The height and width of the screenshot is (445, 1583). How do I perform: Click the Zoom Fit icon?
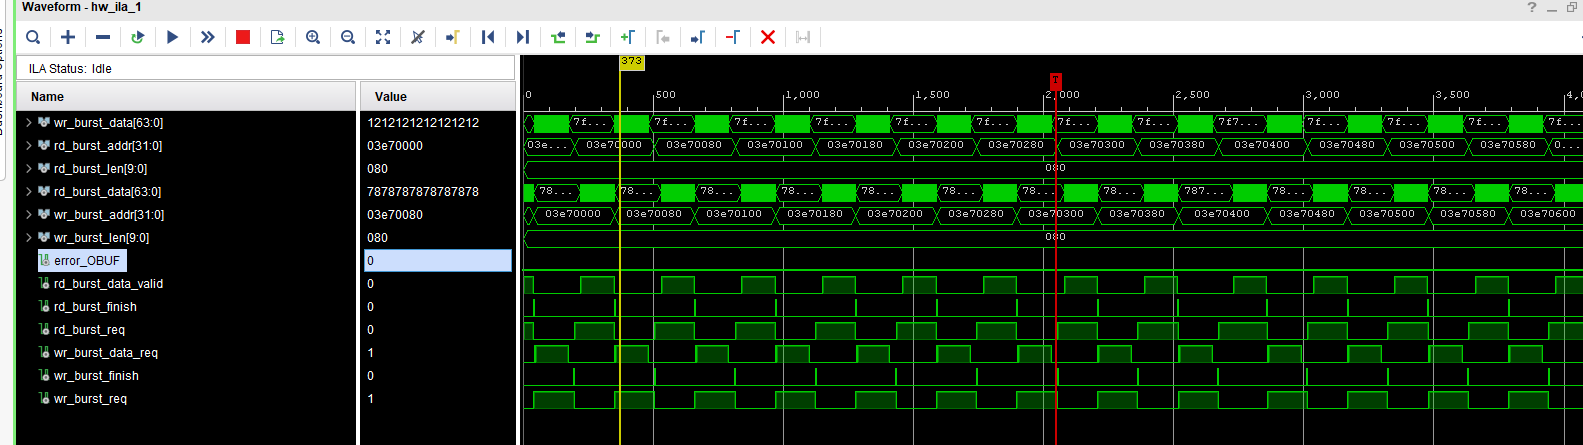(383, 37)
